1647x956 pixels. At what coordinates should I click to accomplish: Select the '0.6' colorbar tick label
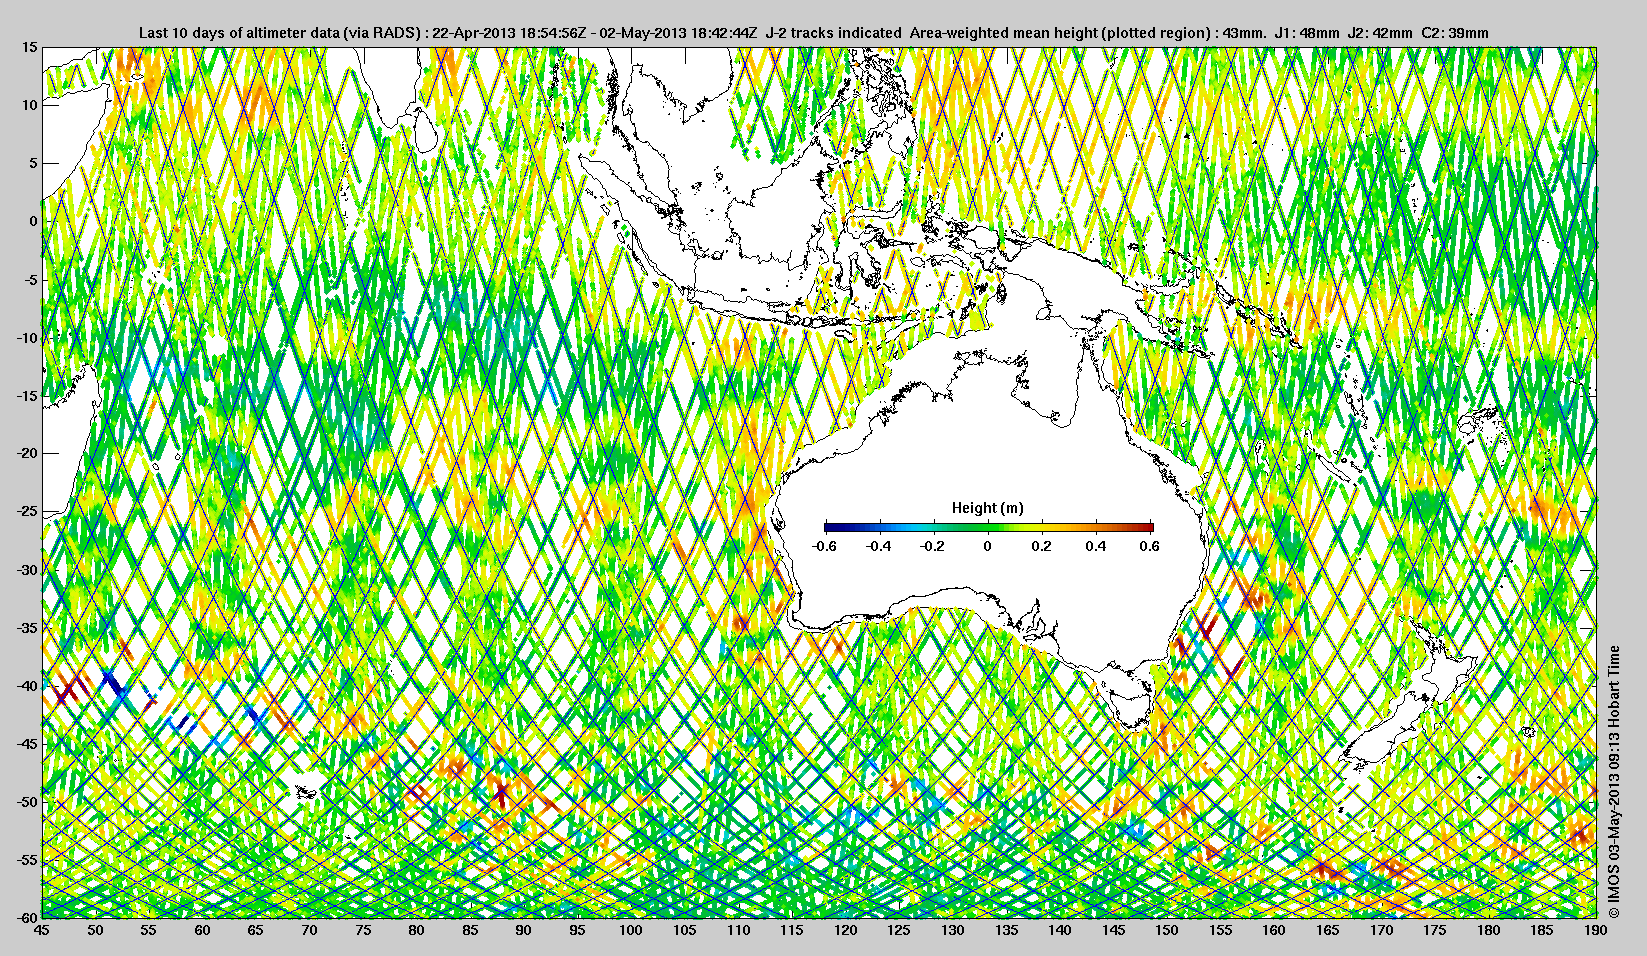(x=1150, y=546)
